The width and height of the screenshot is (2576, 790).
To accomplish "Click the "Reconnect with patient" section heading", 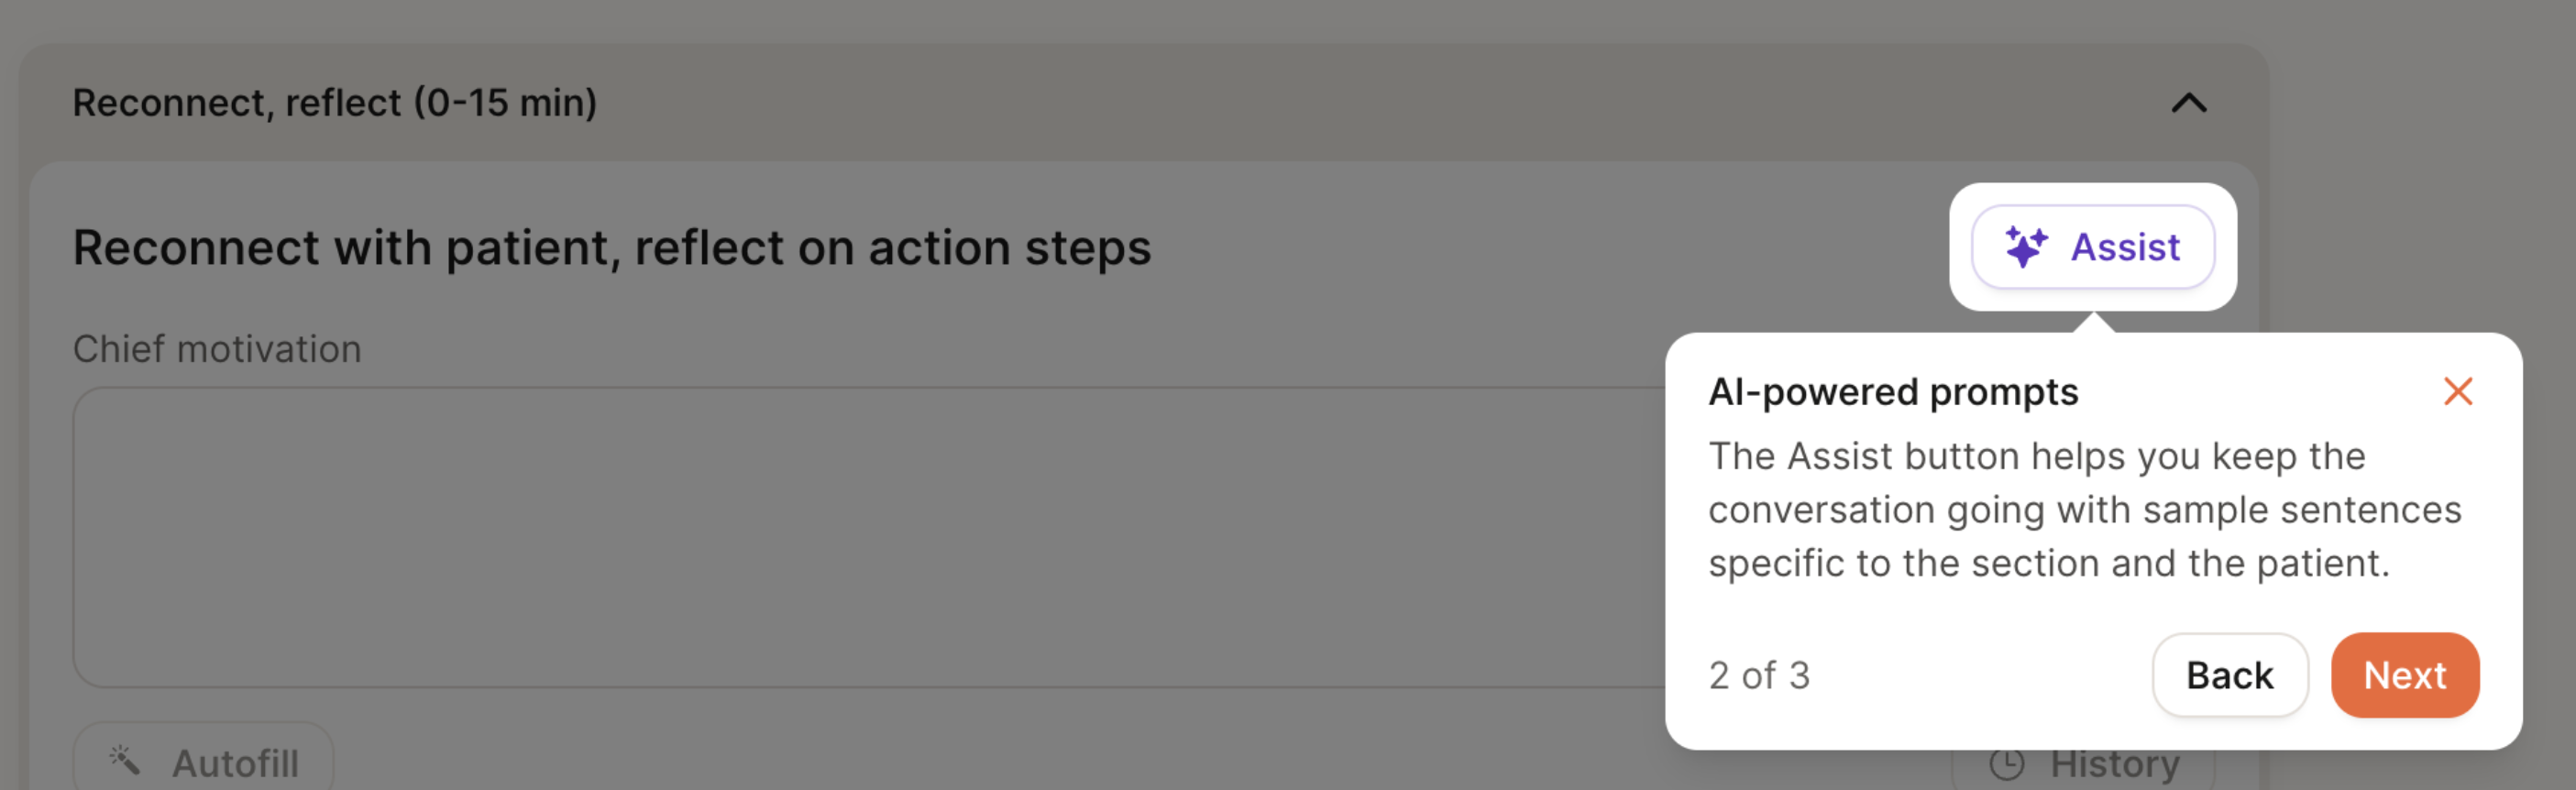I will pyautogui.click(x=612, y=248).
